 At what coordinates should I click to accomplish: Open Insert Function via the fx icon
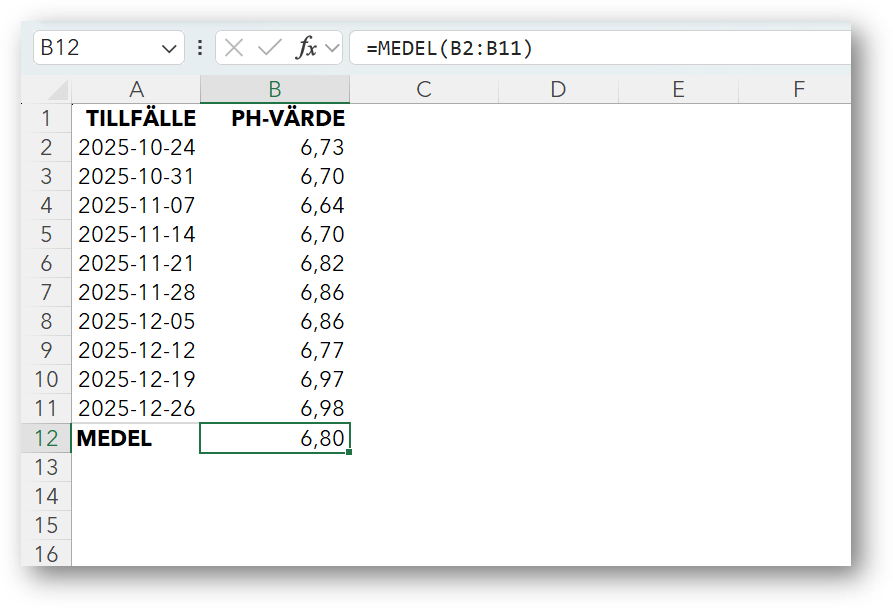tap(307, 48)
